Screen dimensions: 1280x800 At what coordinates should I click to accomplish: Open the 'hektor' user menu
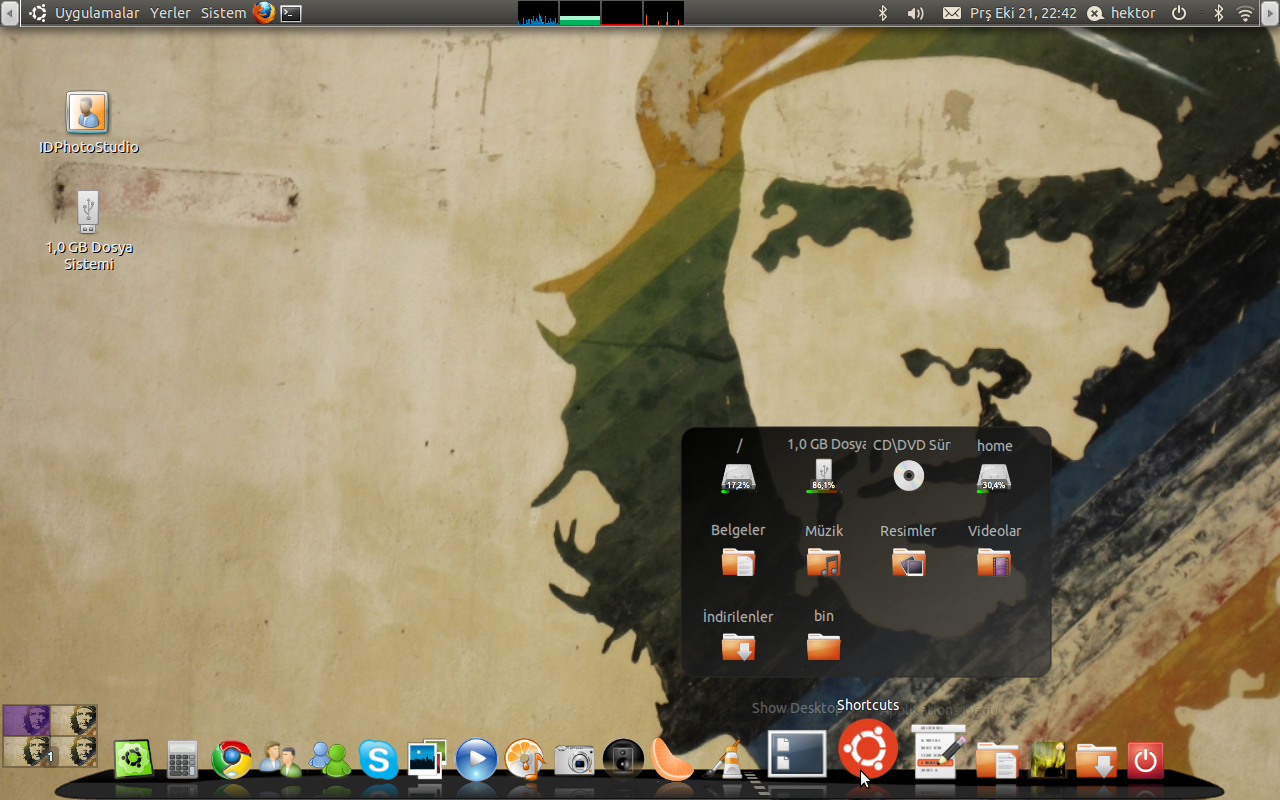coord(1122,13)
